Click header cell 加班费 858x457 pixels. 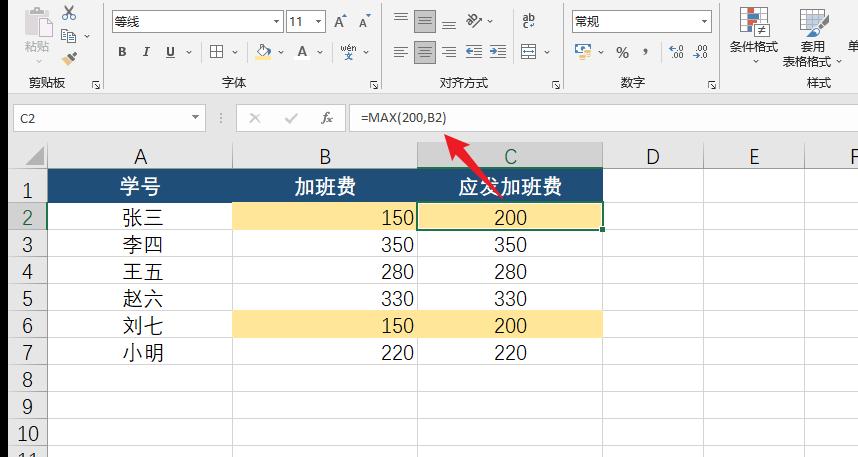(x=325, y=187)
